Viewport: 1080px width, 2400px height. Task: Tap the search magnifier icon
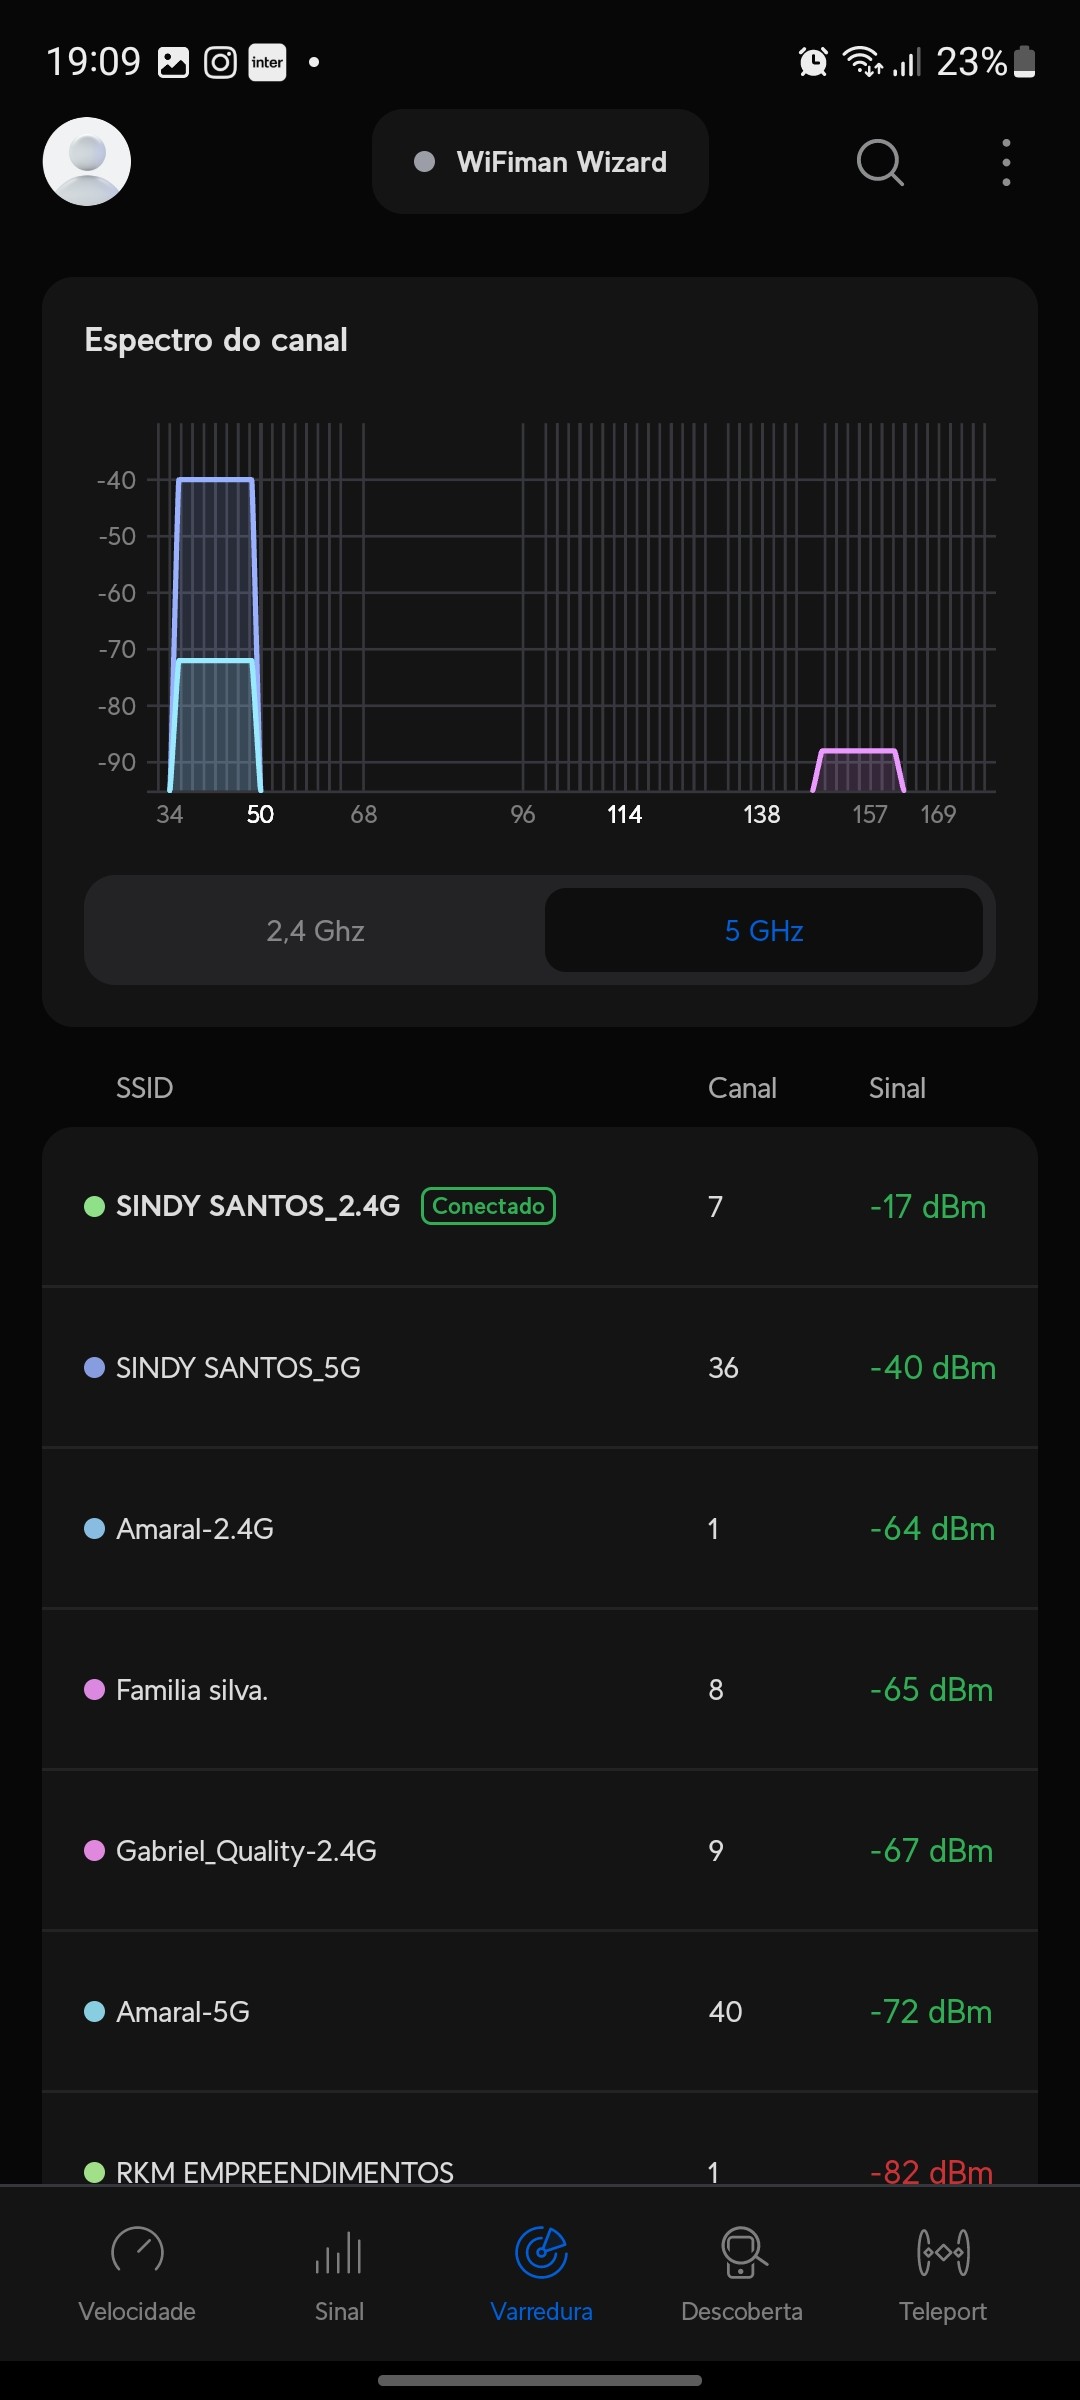coord(880,162)
